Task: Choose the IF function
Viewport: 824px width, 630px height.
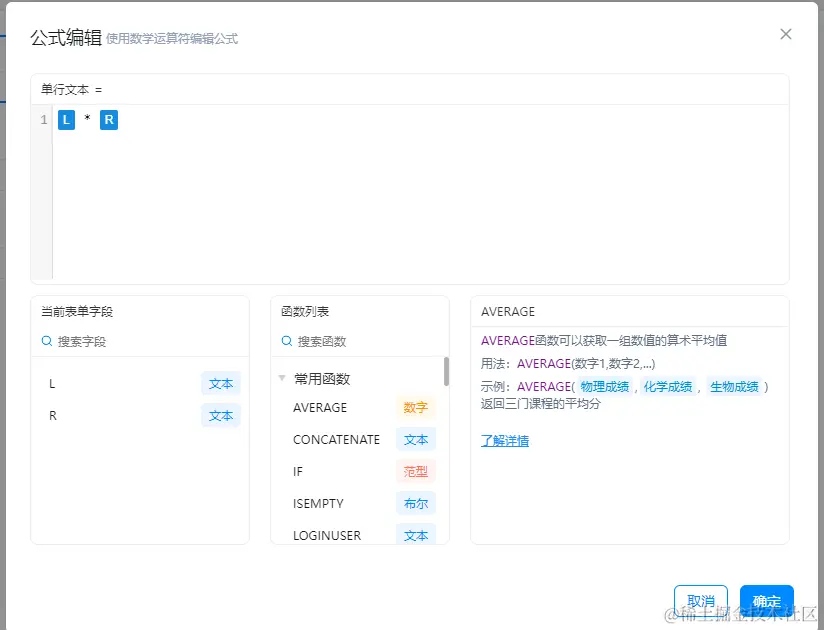Action: pyautogui.click(x=298, y=472)
